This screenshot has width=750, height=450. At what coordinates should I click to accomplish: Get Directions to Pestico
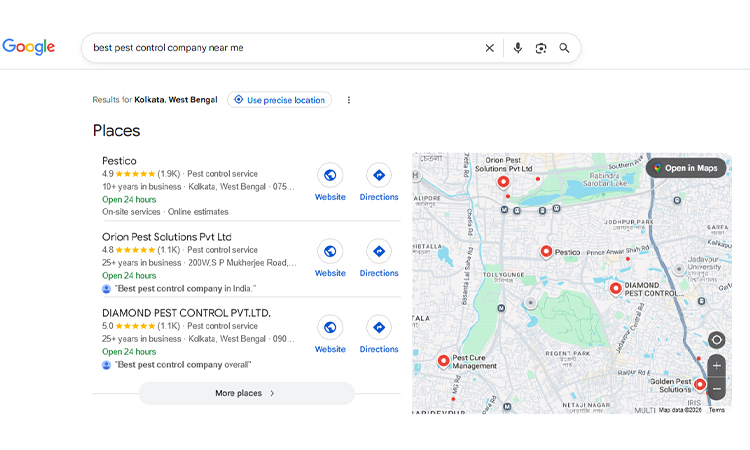click(x=379, y=175)
